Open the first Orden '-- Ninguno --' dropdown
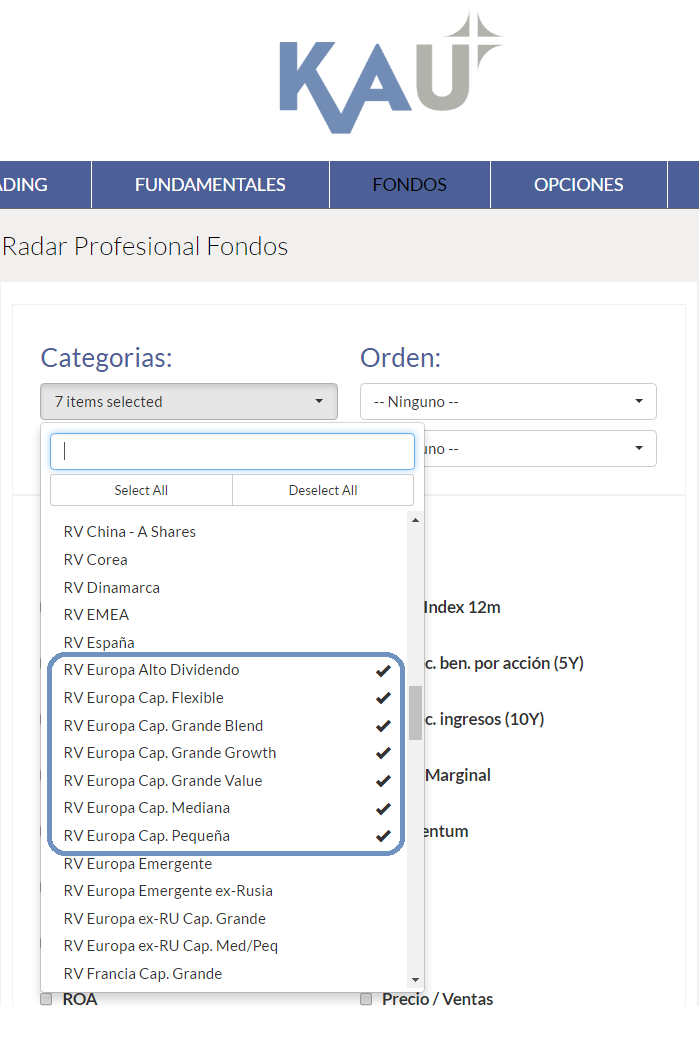The height and width of the screenshot is (1047, 699). [x=508, y=401]
